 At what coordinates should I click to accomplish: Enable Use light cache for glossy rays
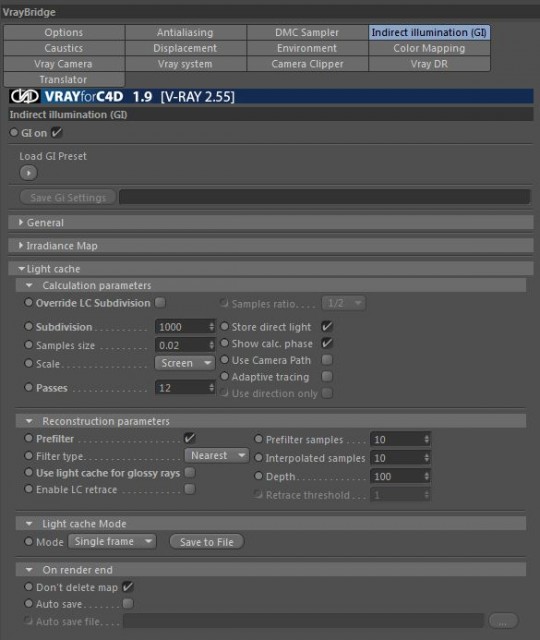[x=190, y=472]
